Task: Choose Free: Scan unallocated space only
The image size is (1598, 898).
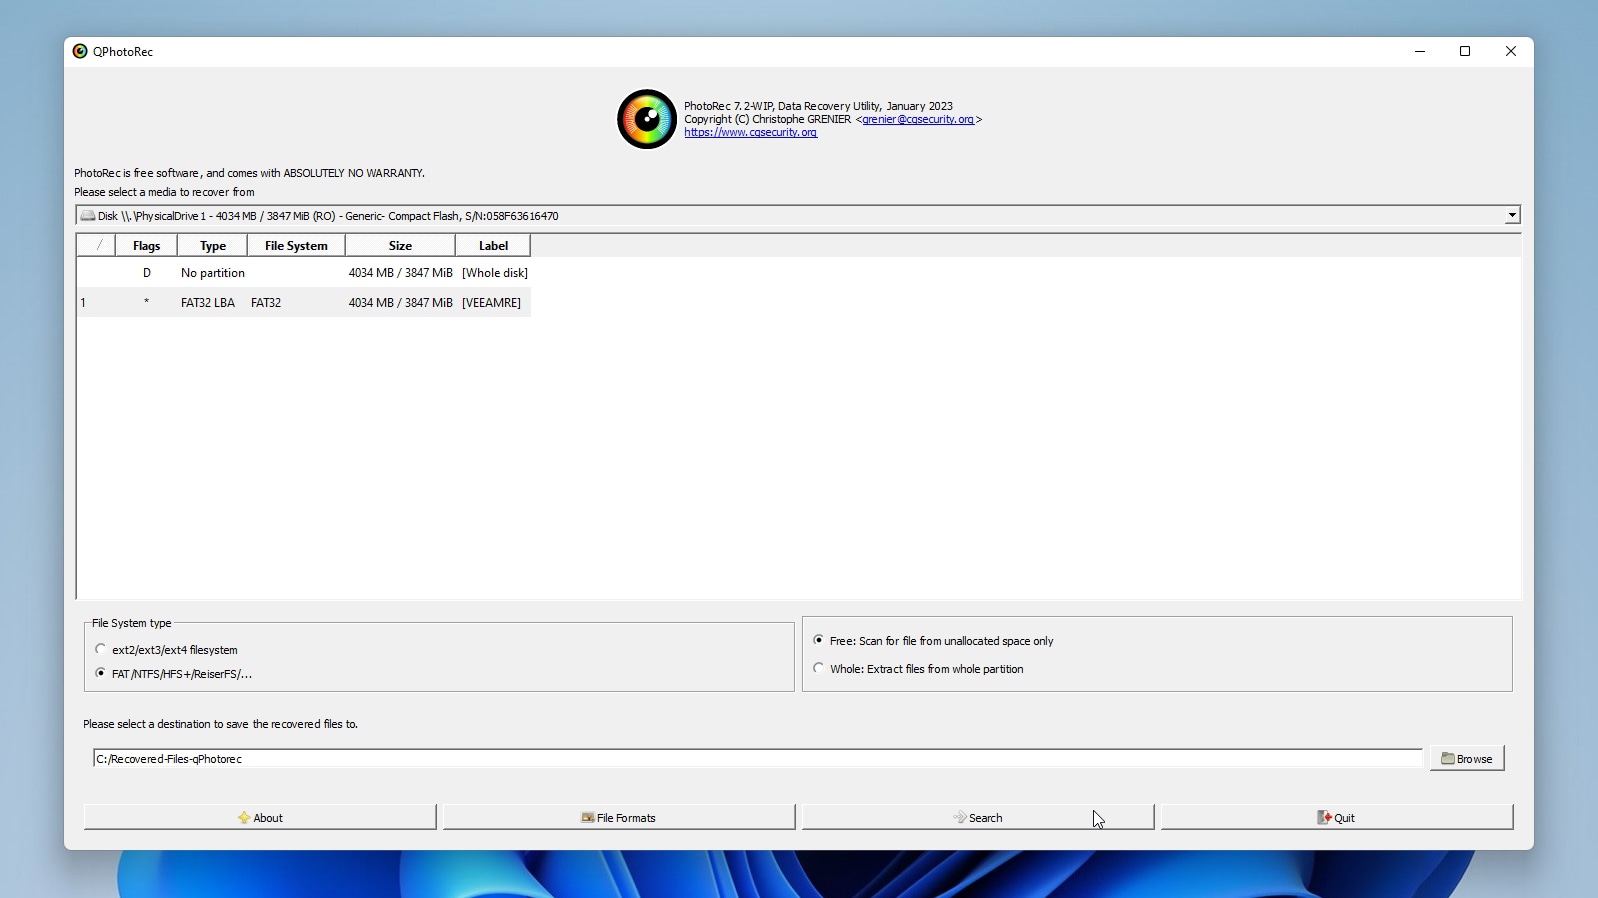Action: [x=819, y=641]
